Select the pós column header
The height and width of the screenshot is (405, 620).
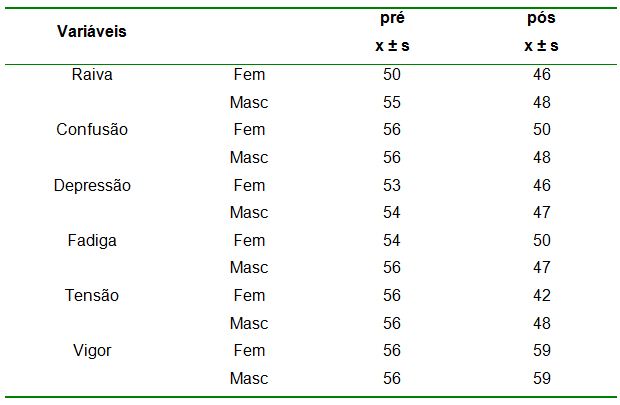tap(542, 18)
